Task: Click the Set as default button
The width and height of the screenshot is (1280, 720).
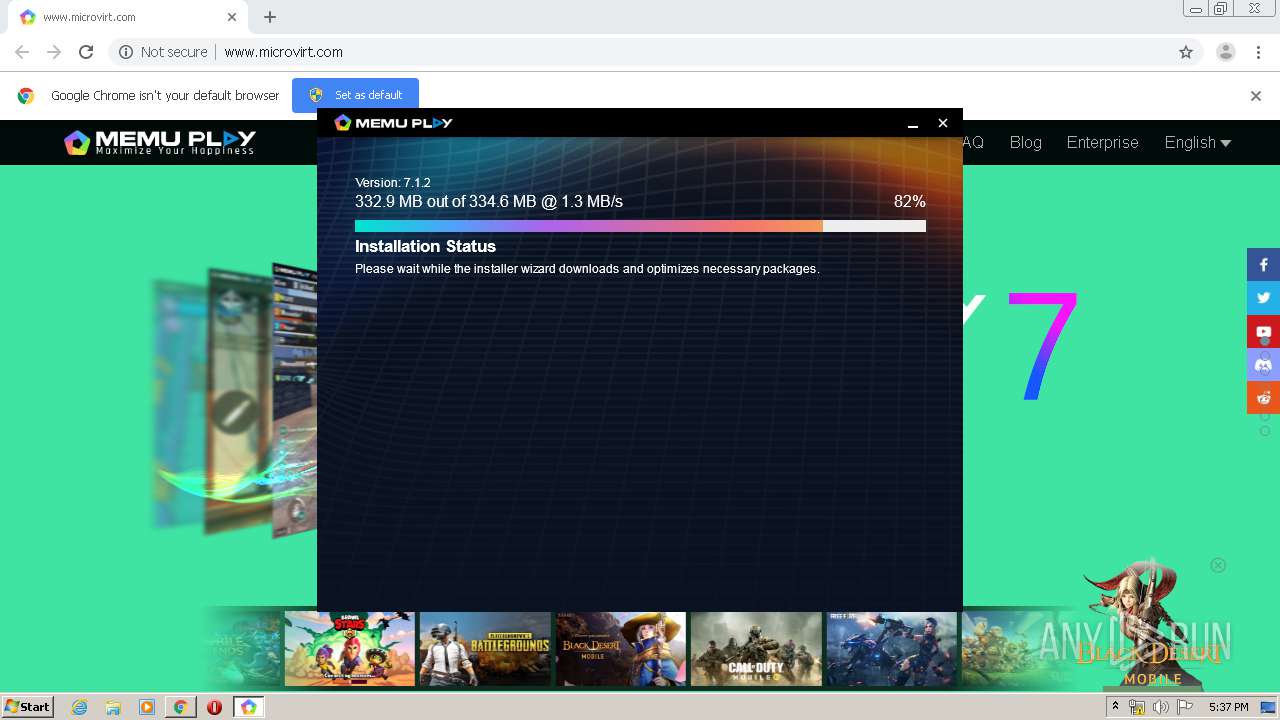Action: click(x=355, y=95)
